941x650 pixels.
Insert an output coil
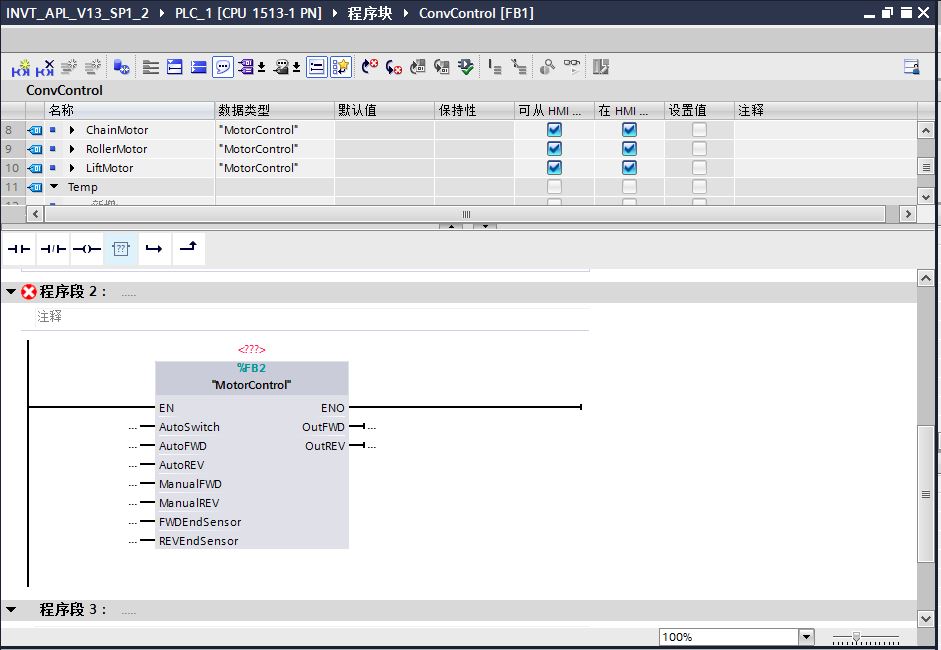click(x=86, y=249)
